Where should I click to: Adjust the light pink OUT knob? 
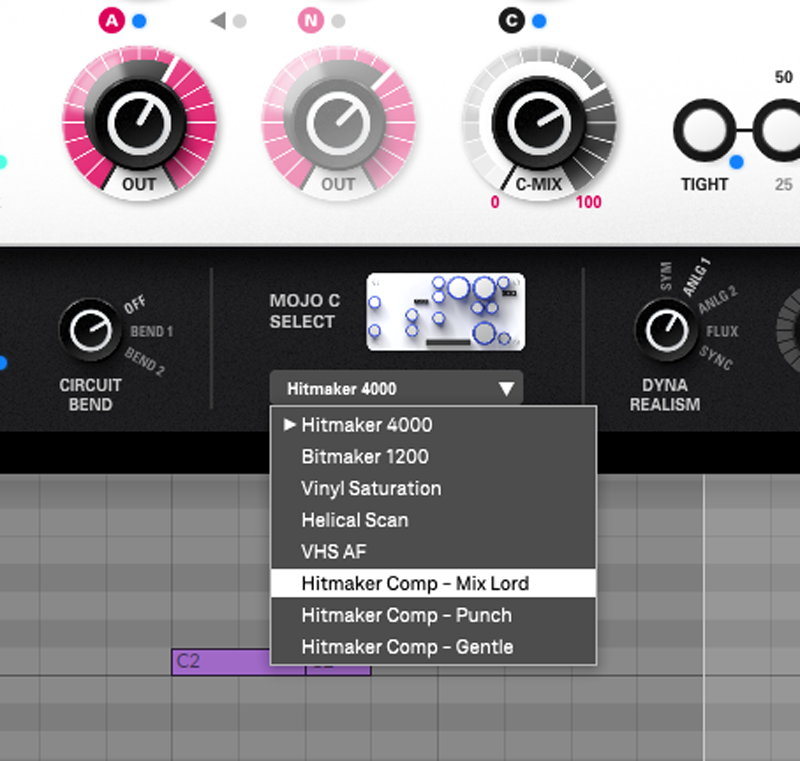tap(338, 123)
